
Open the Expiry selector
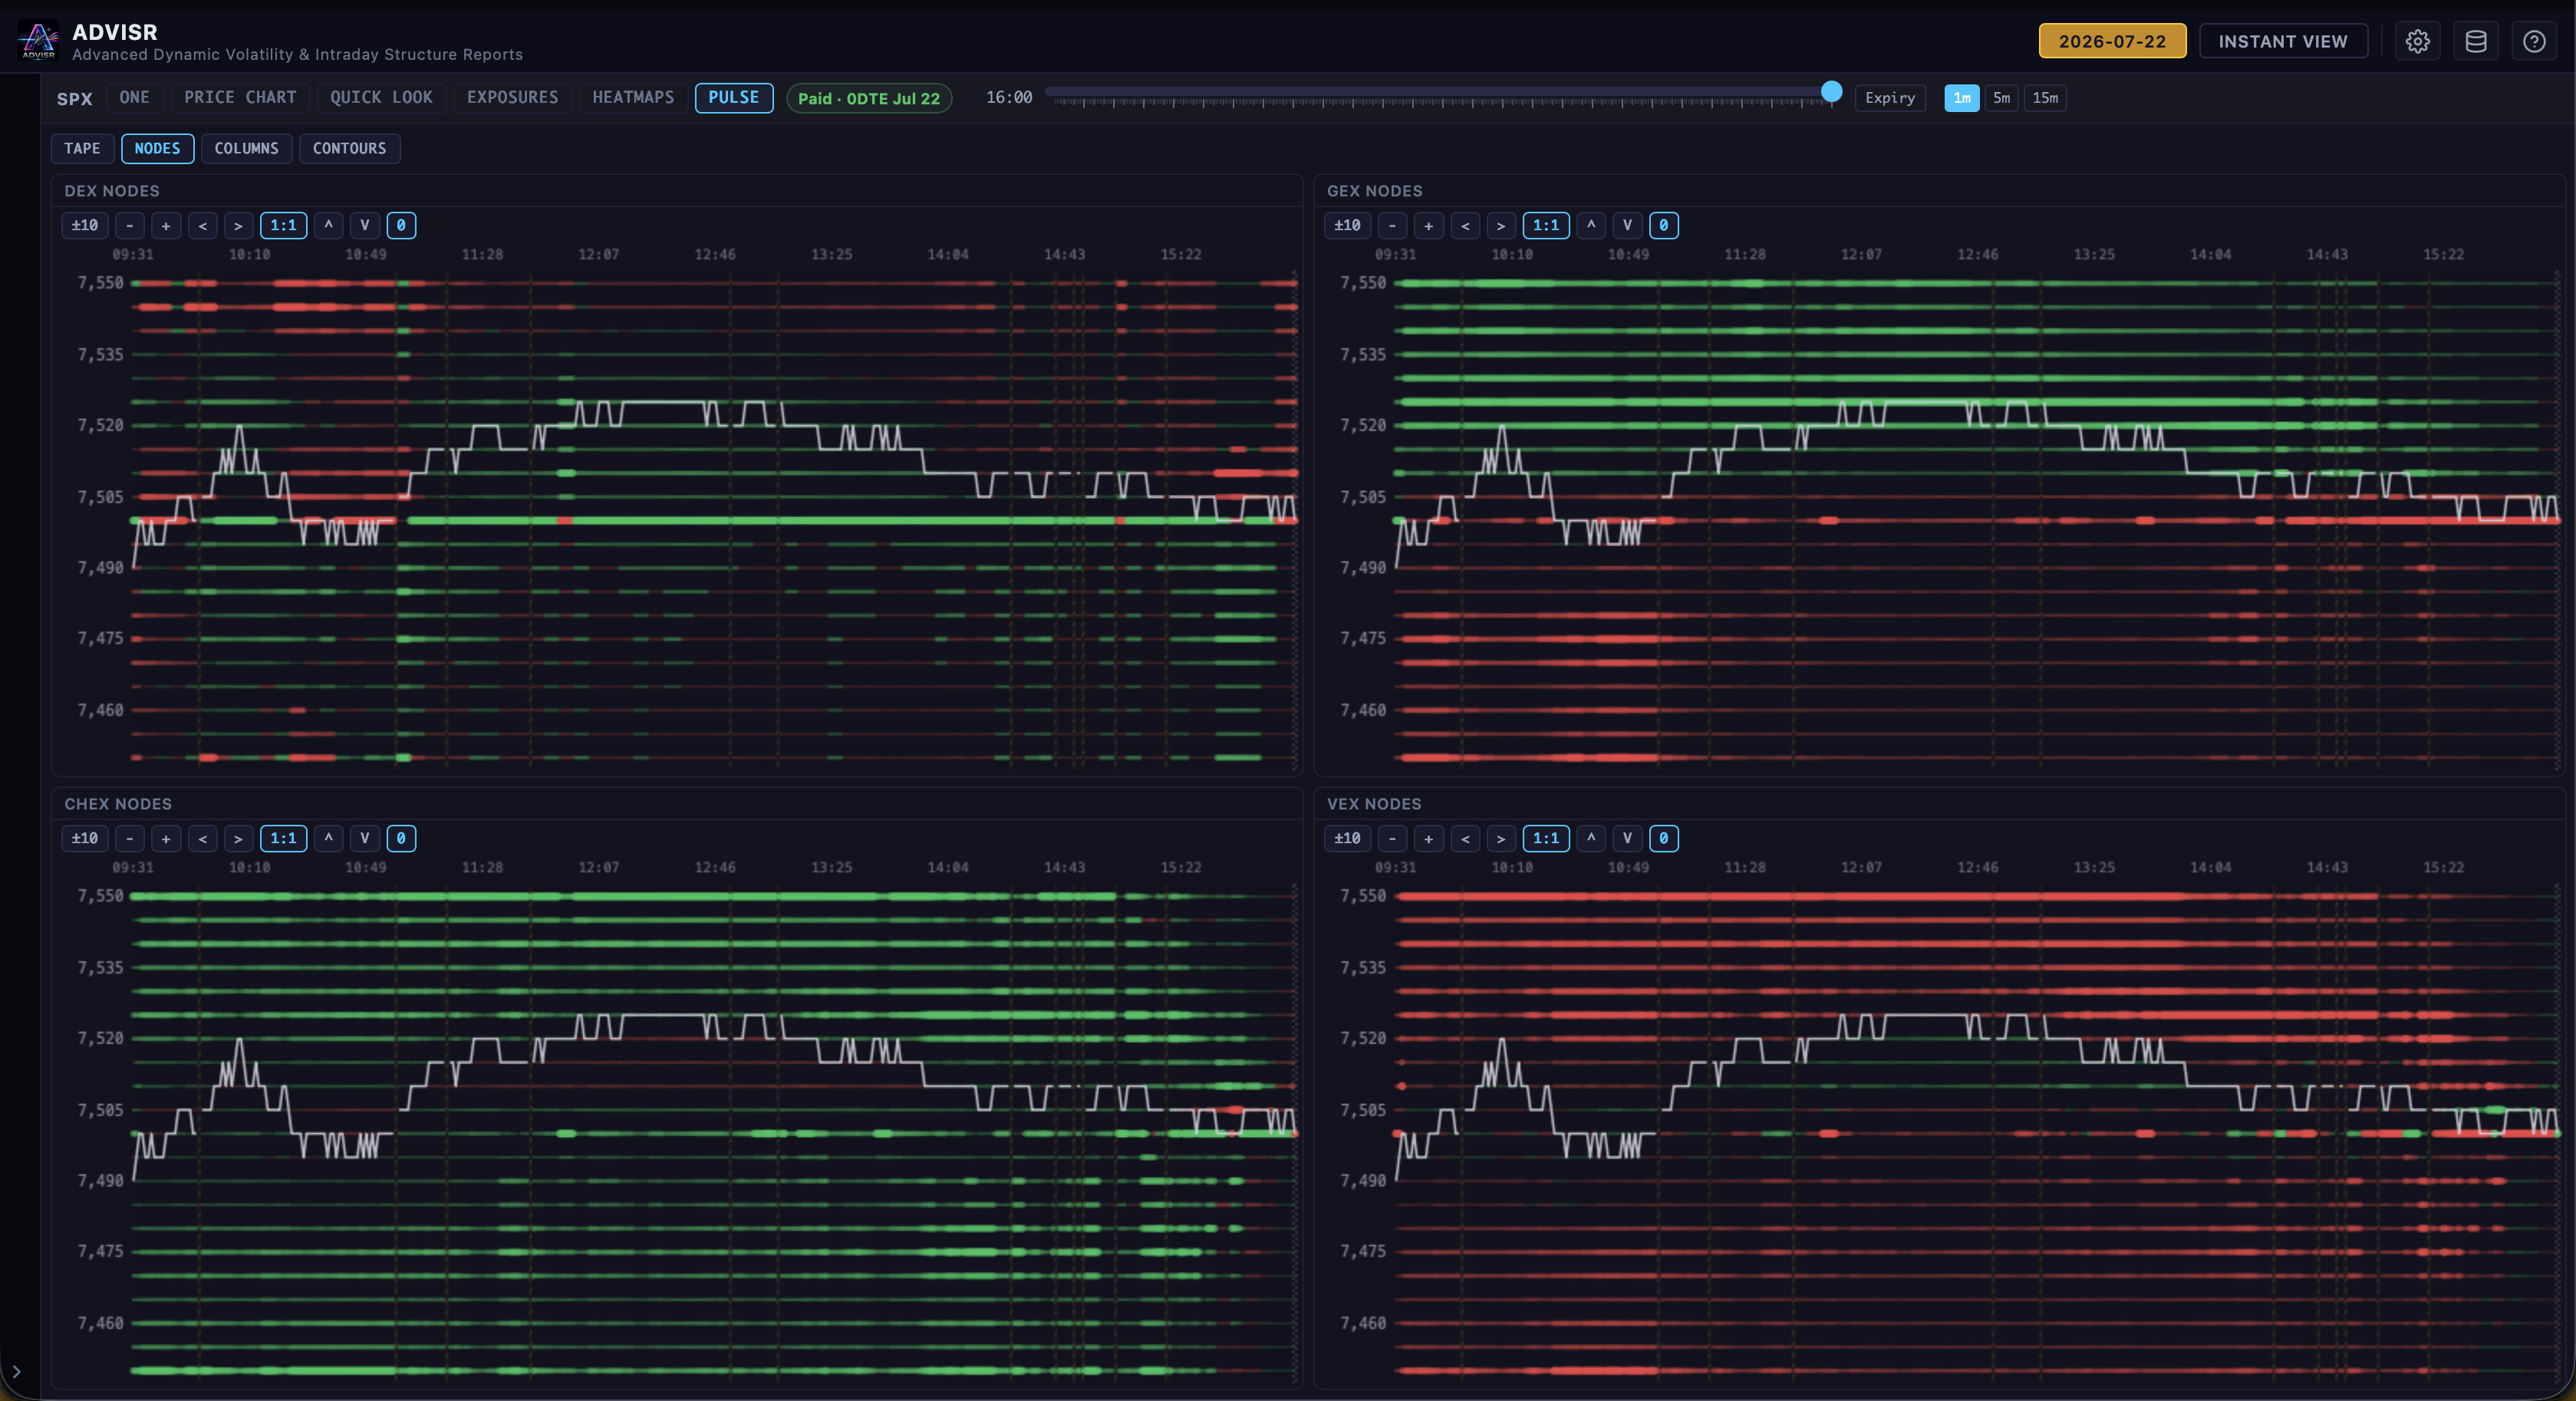pos(1889,98)
